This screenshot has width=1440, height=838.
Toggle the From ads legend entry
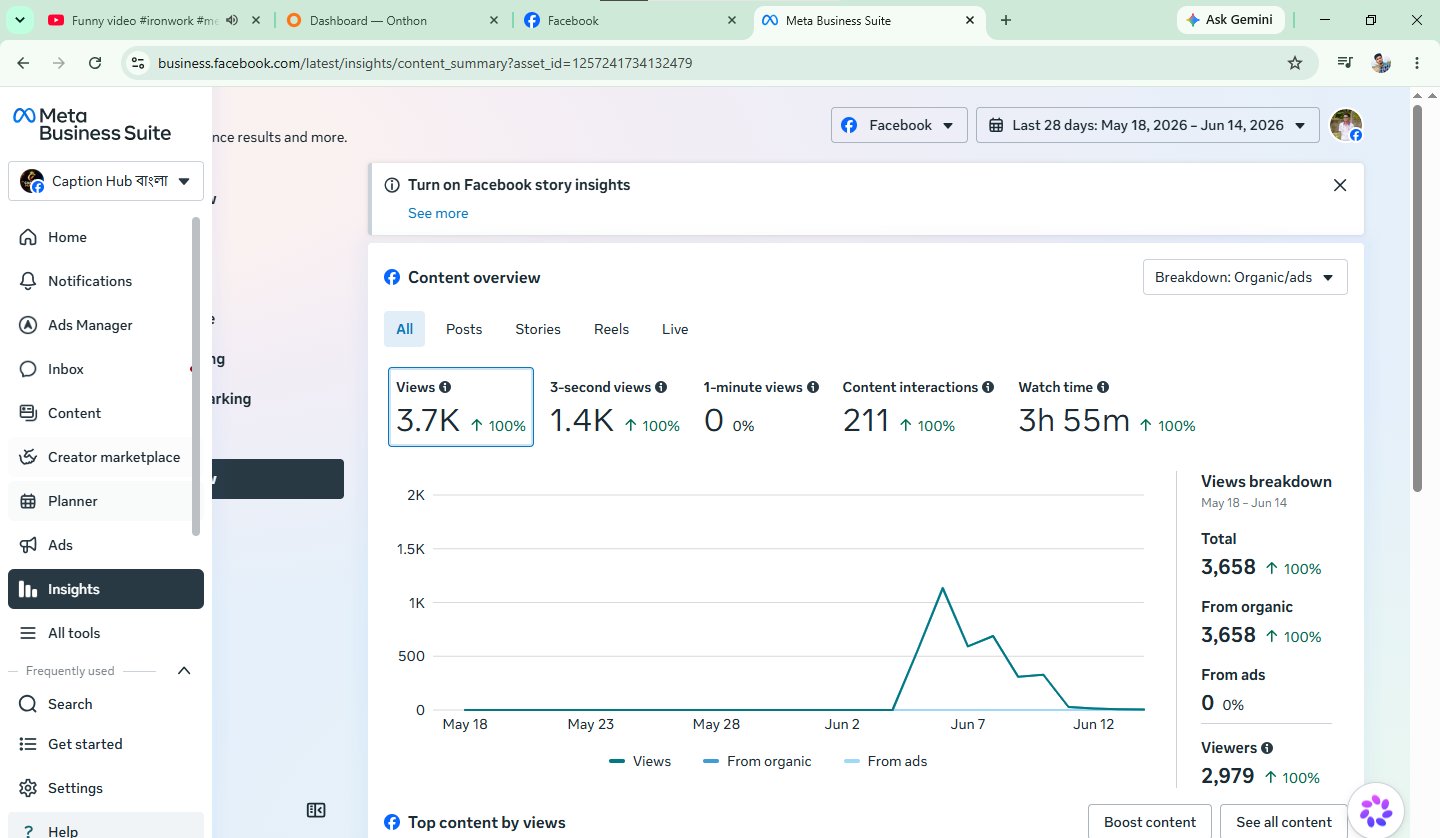886,761
